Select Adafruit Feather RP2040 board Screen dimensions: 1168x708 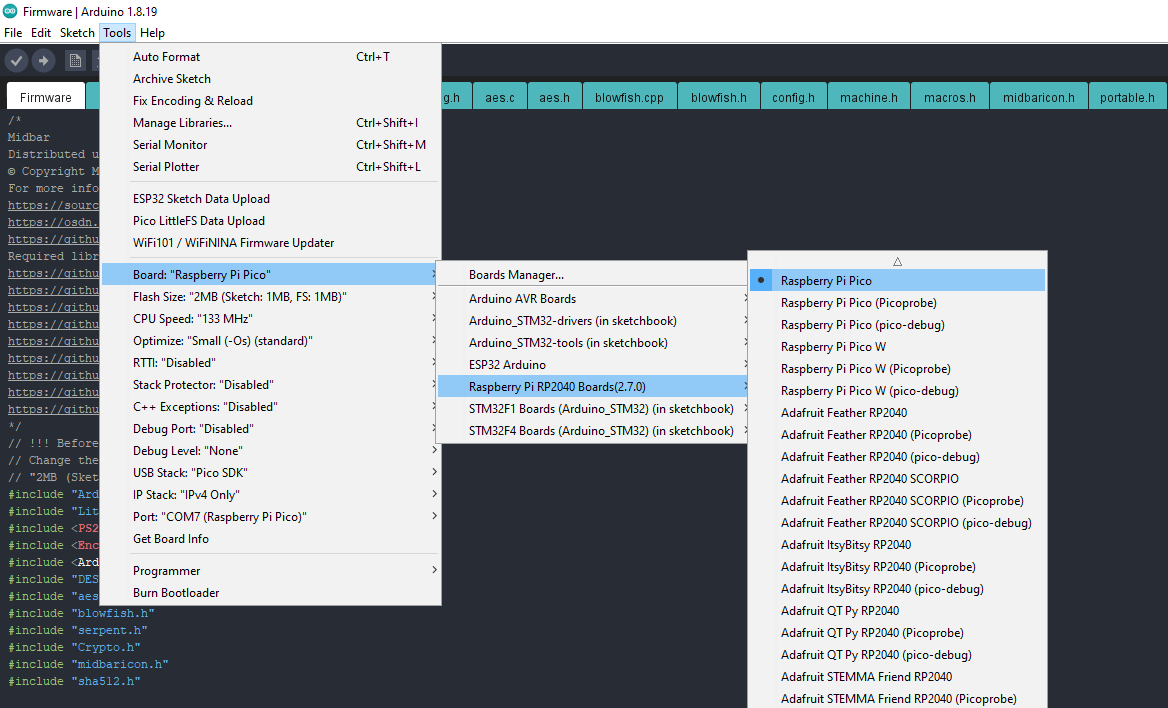pyautogui.click(x=898, y=413)
